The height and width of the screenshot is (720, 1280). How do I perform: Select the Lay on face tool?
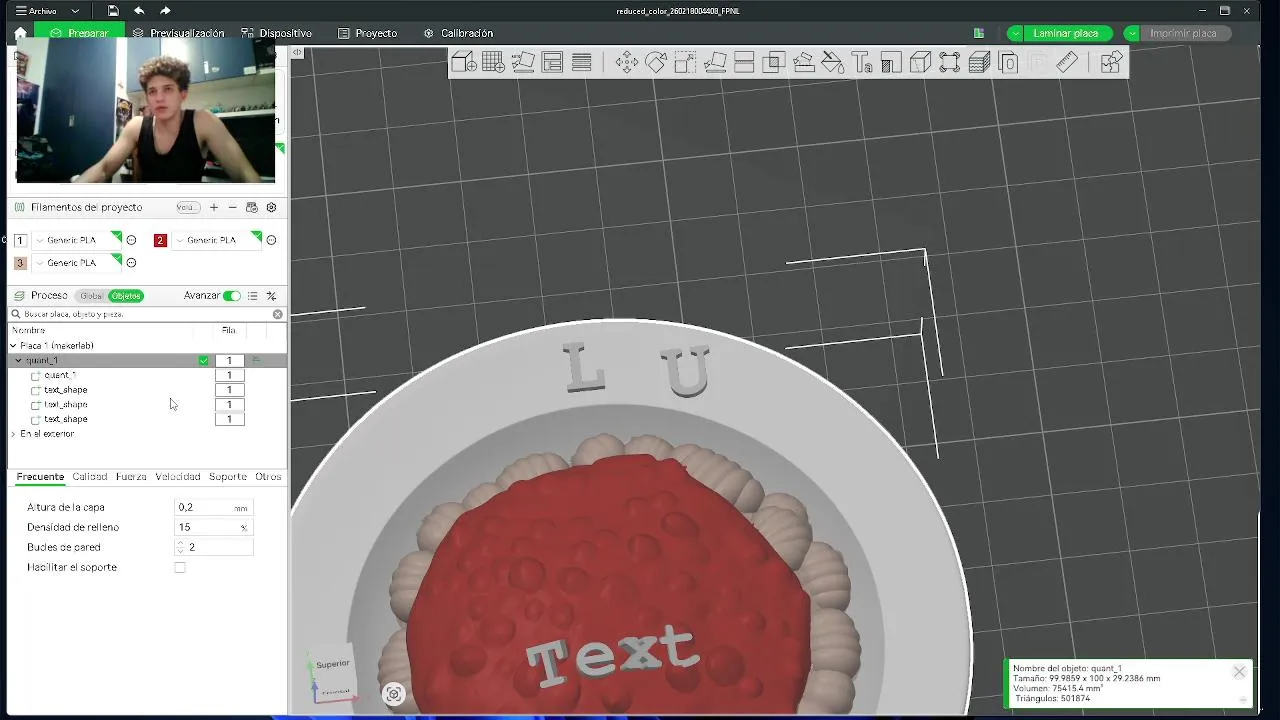coord(715,63)
